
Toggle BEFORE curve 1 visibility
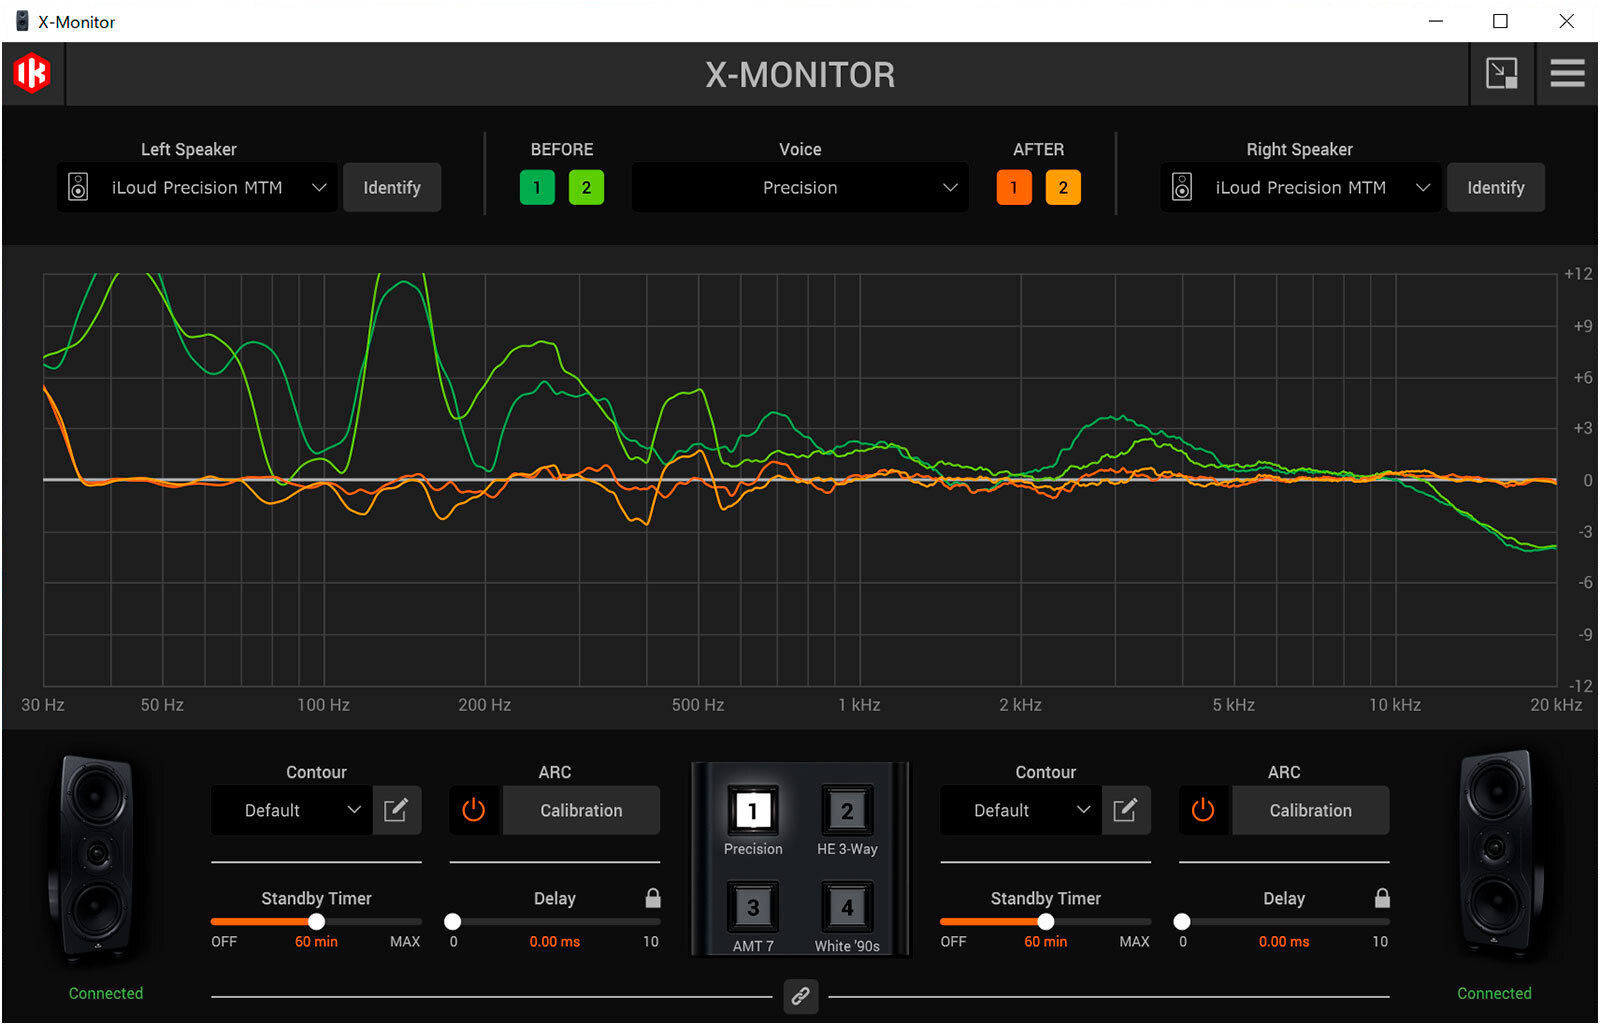(537, 187)
